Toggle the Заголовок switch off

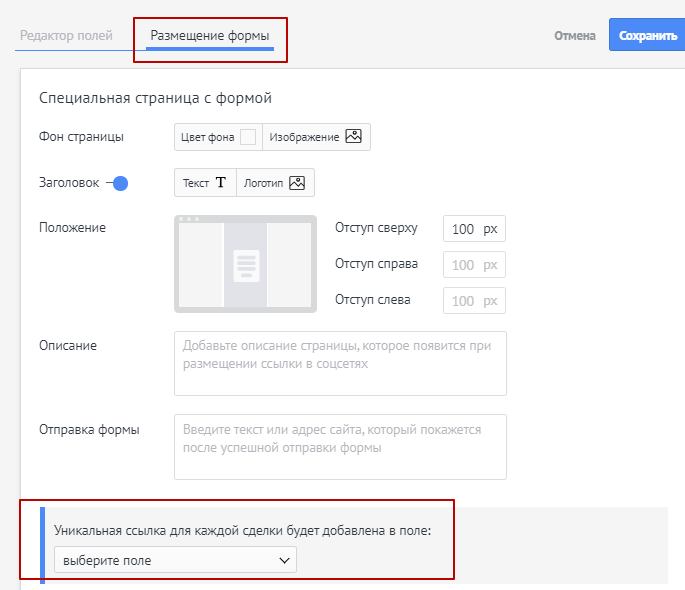point(118,183)
